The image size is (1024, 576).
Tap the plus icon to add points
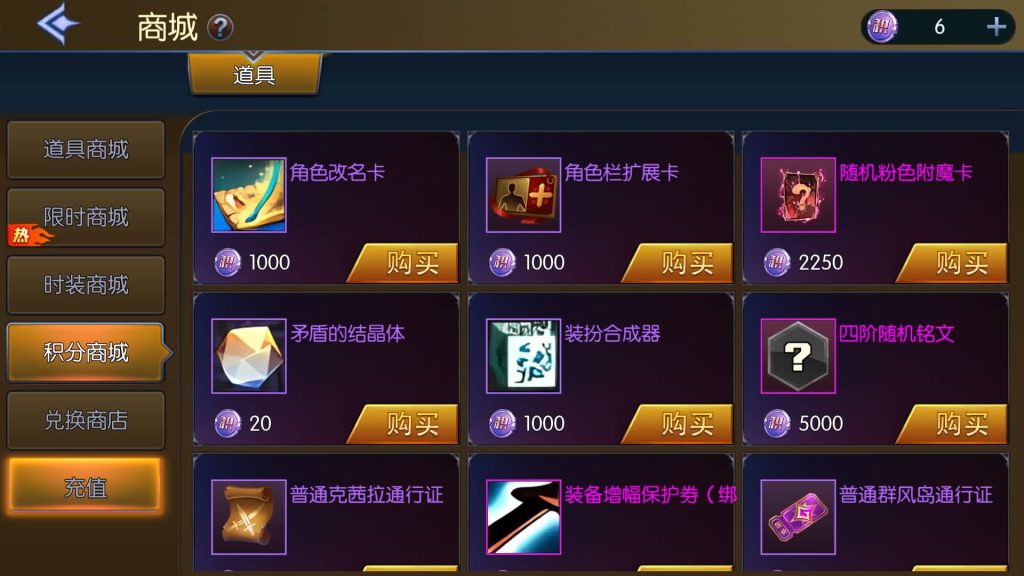[996, 27]
